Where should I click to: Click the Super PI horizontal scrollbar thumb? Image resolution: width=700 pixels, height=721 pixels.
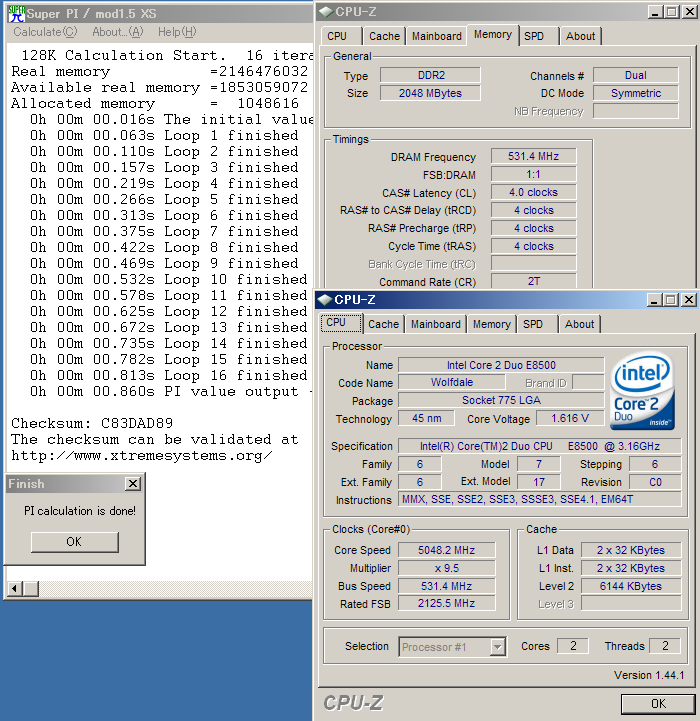pos(31,589)
